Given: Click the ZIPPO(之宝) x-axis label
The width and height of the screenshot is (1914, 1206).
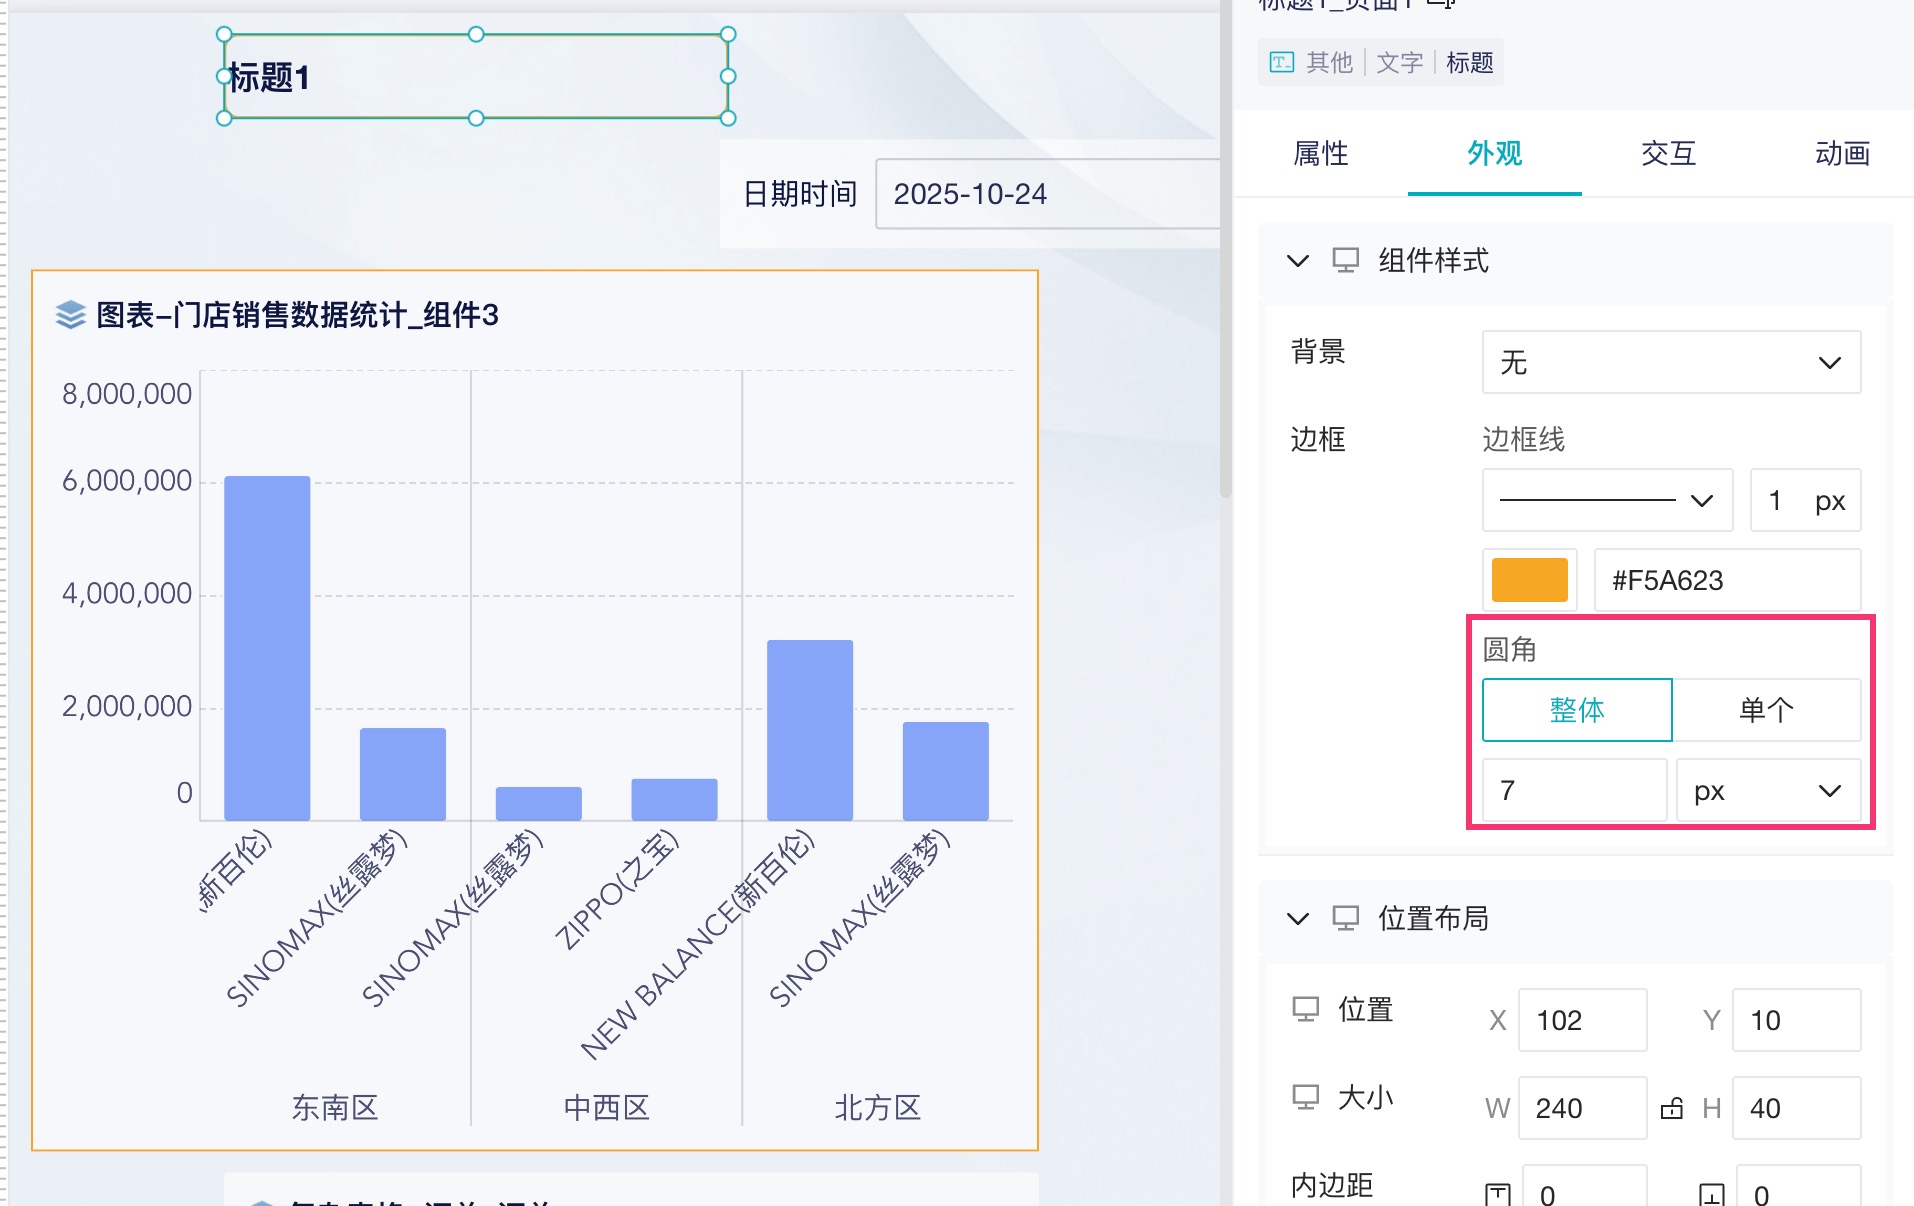Looking at the screenshot, I should point(617,889).
